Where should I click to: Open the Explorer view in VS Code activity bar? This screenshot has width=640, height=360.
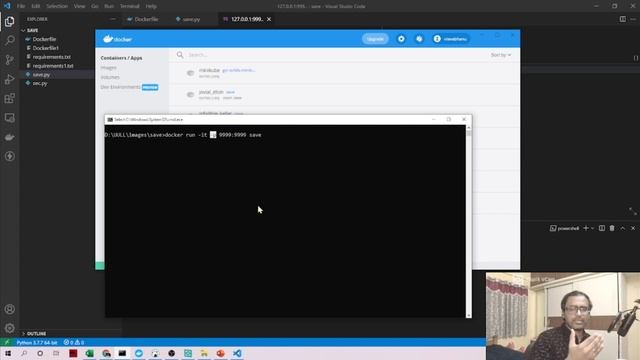pos(9,21)
